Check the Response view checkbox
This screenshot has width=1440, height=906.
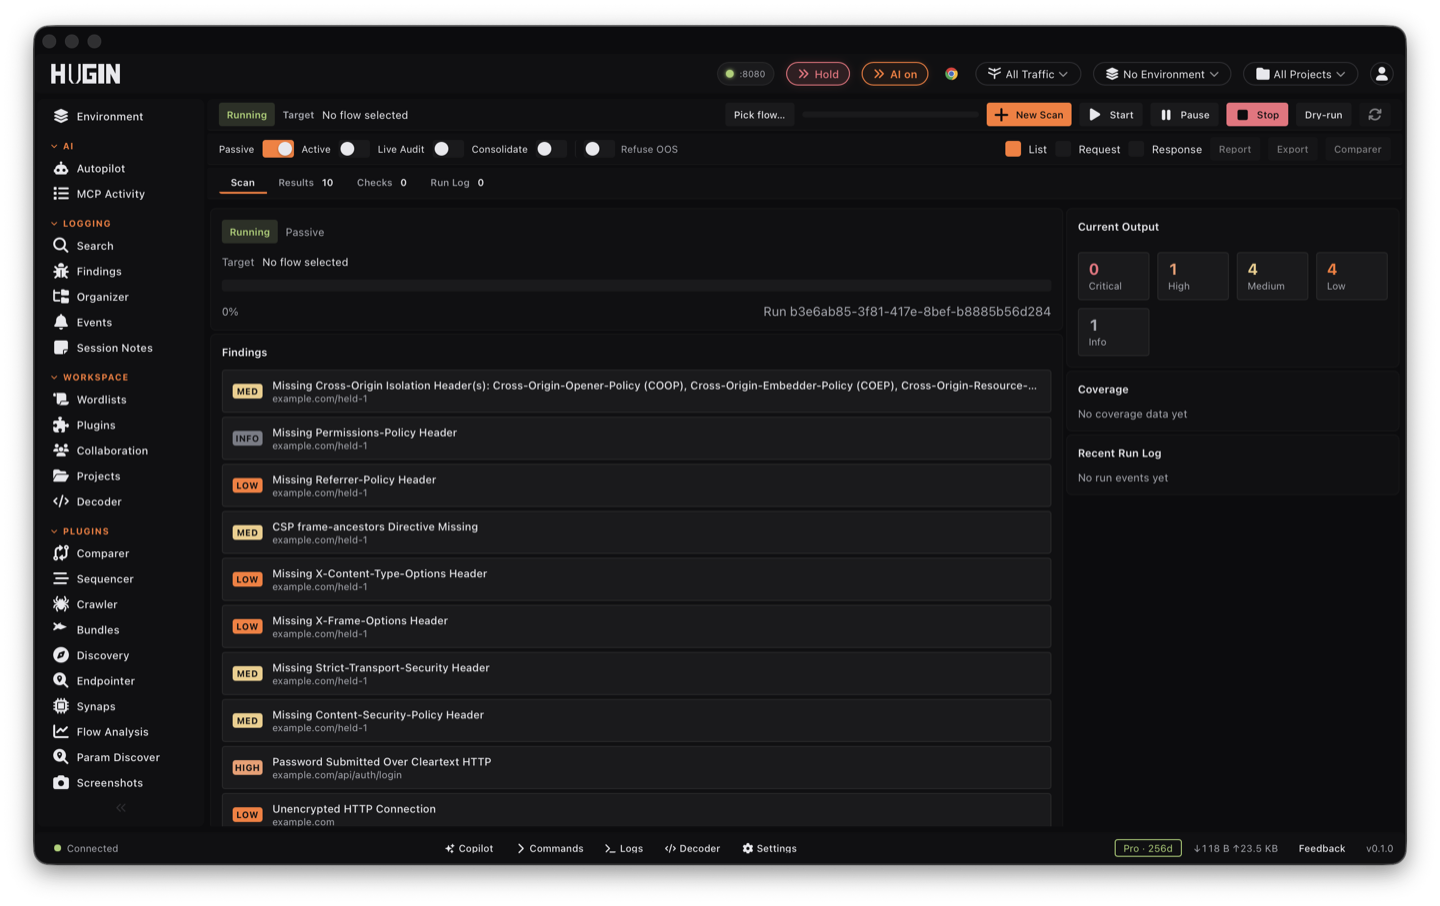tap(1136, 149)
